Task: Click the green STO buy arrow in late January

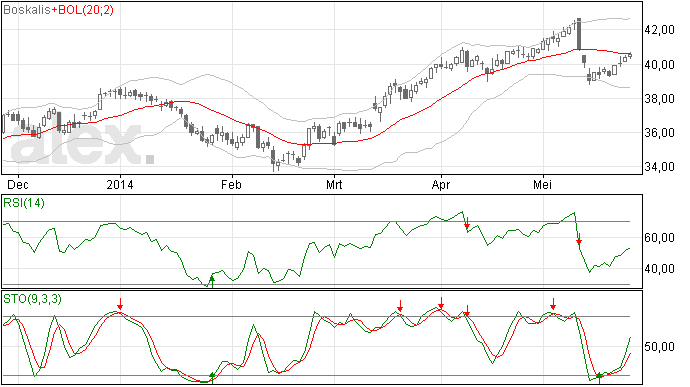Action: (212, 378)
